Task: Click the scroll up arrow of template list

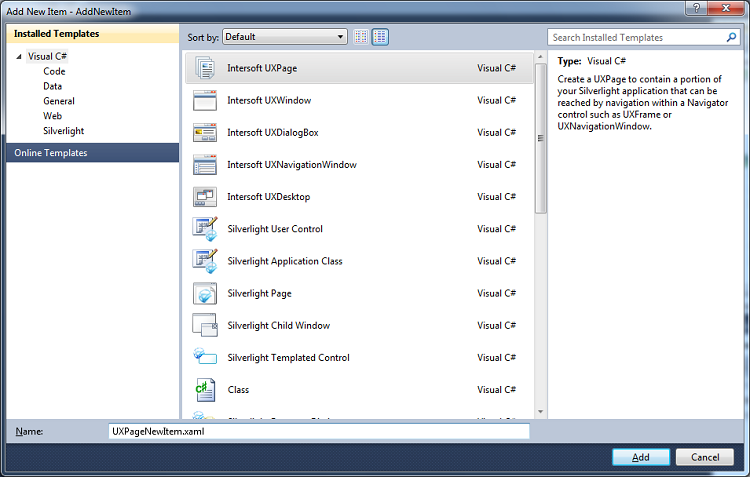Action: (540, 57)
